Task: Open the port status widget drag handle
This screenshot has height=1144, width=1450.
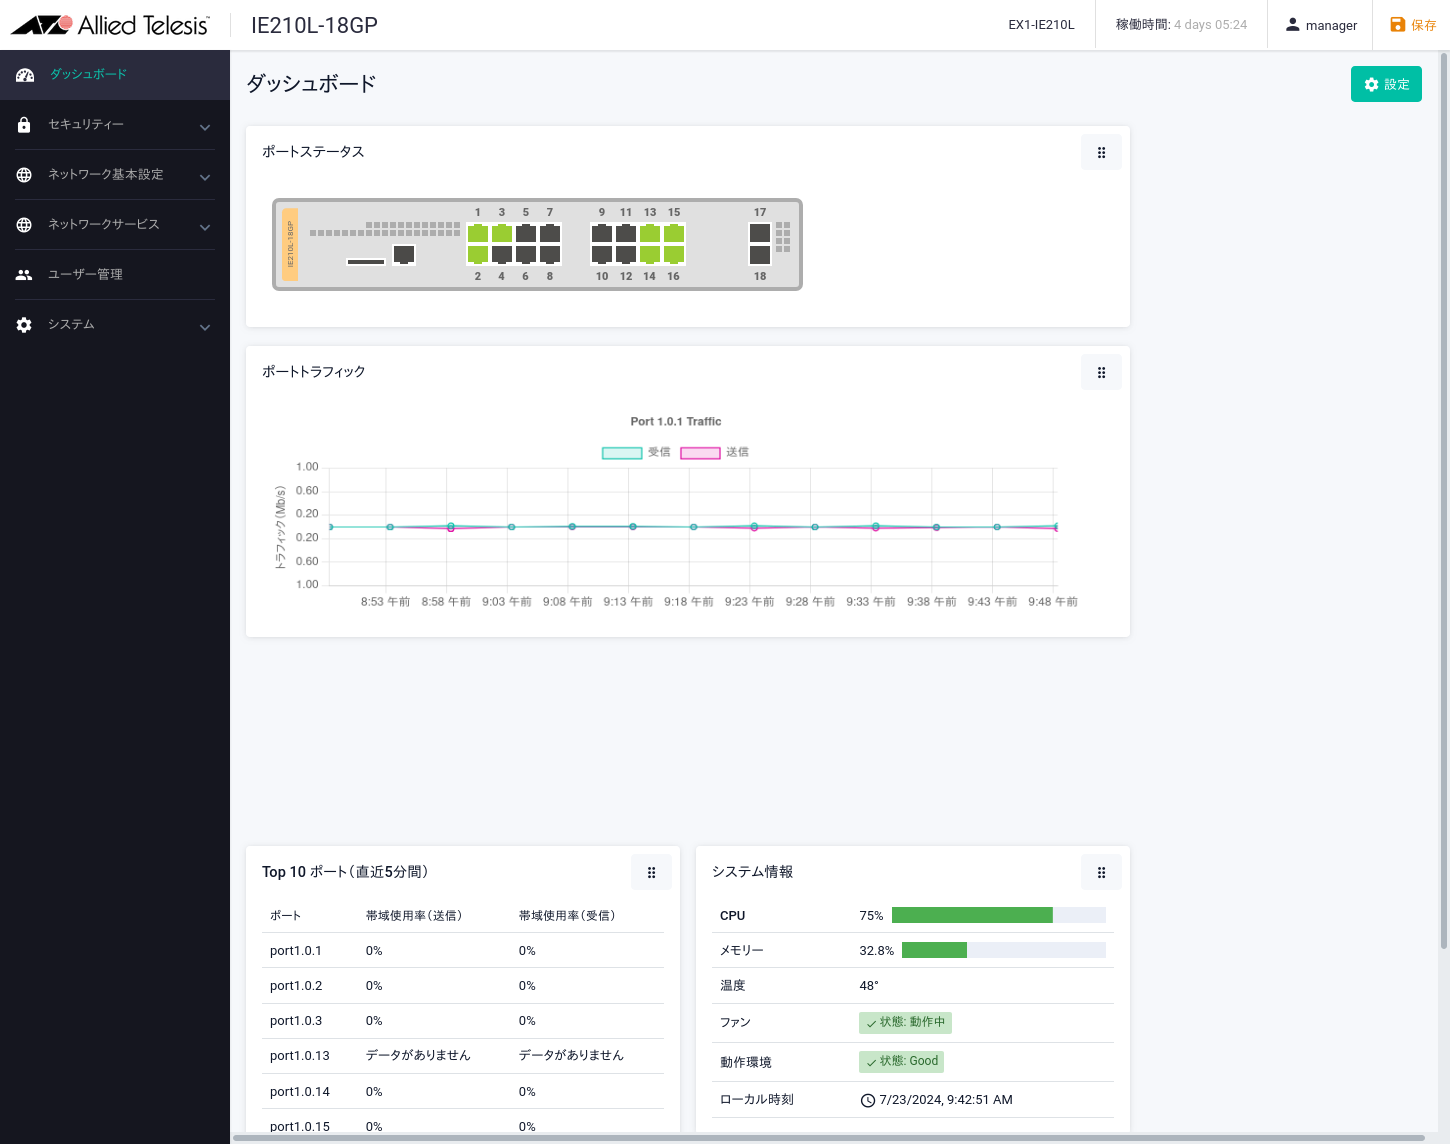Action: pyautogui.click(x=1101, y=153)
